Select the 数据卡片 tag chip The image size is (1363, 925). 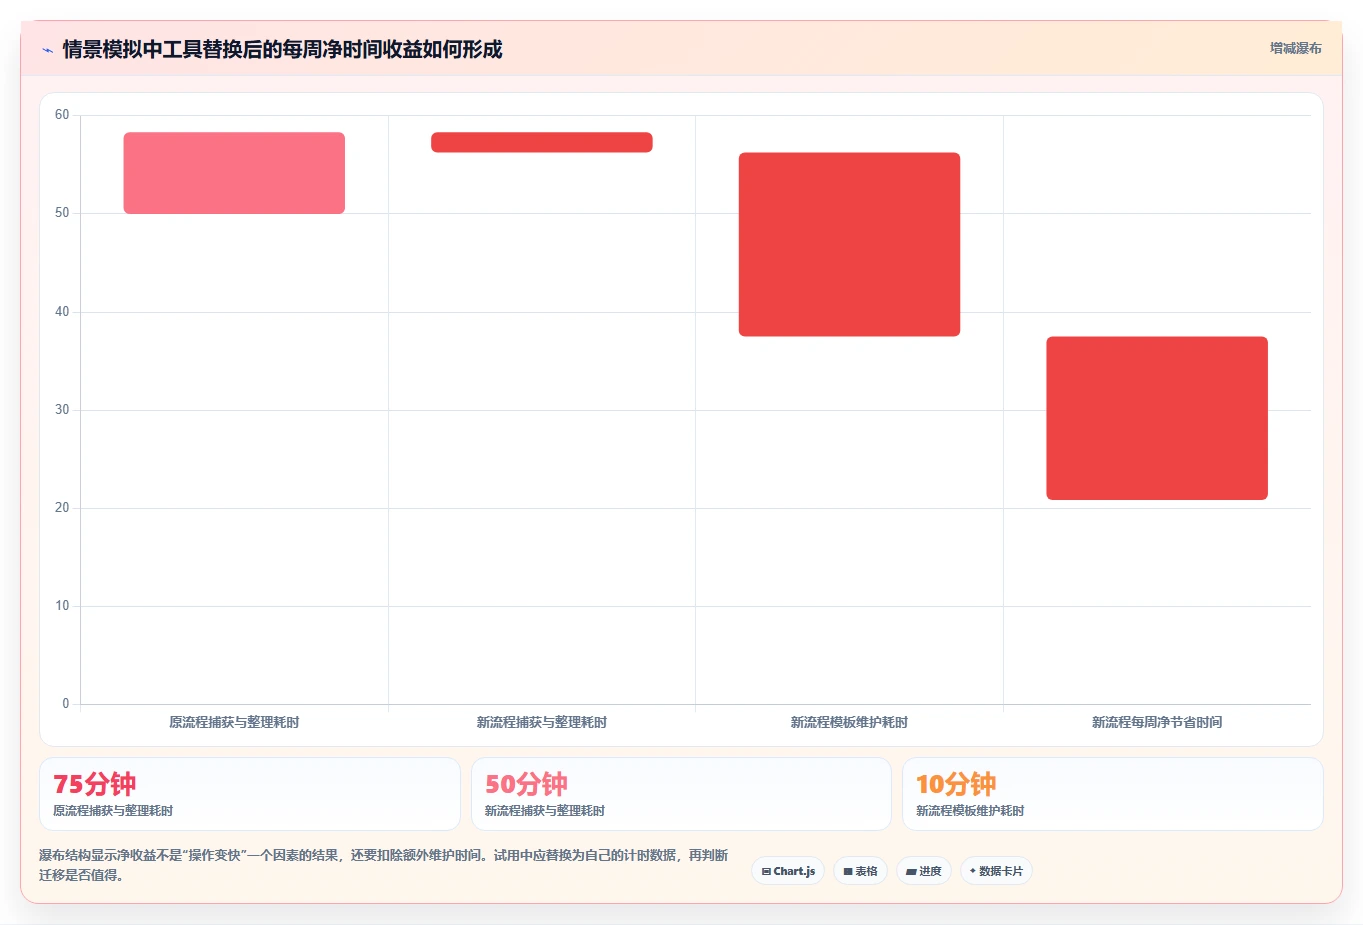point(996,871)
